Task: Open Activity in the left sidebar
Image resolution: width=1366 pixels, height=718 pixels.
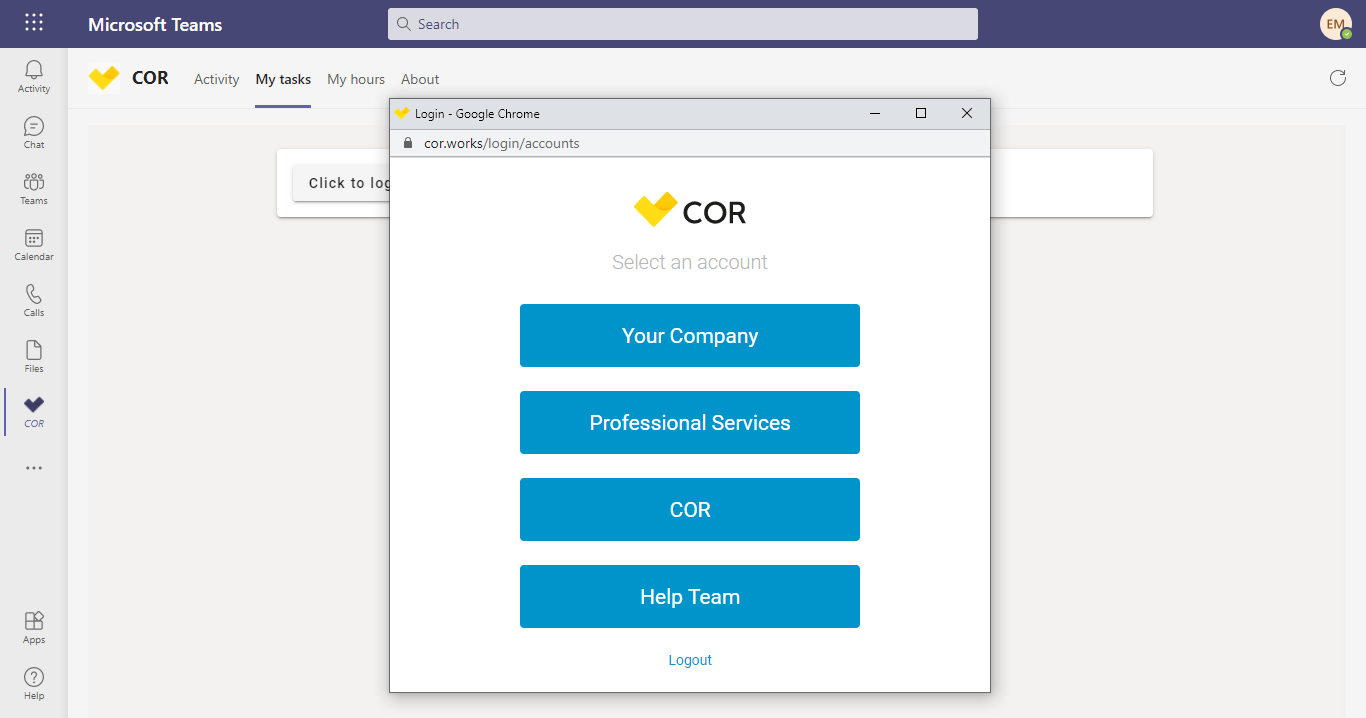Action: point(34,76)
